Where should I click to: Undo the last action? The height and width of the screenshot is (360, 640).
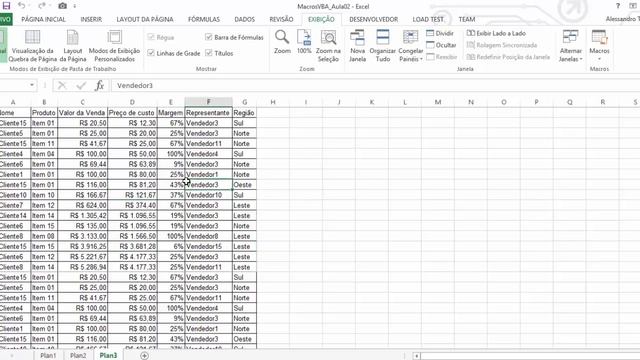[21, 6]
